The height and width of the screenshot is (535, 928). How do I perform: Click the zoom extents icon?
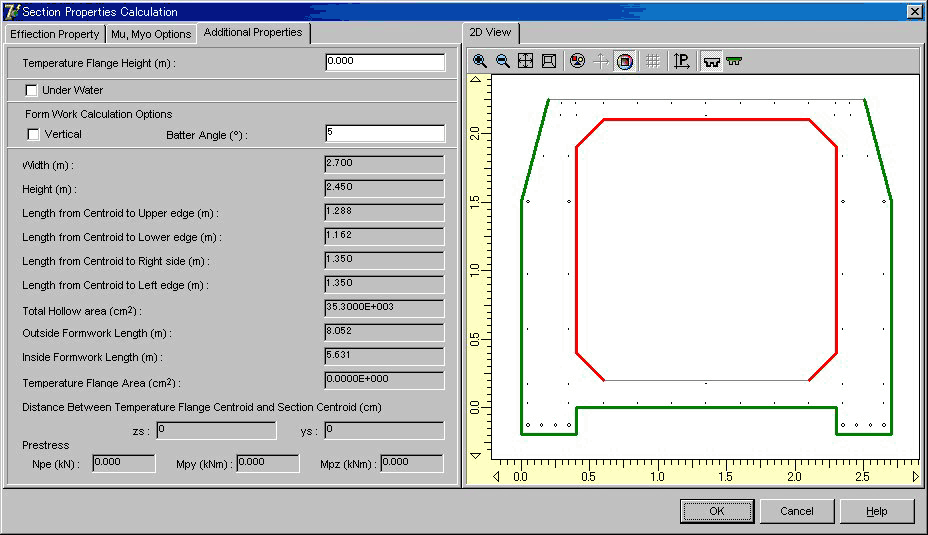(525, 61)
